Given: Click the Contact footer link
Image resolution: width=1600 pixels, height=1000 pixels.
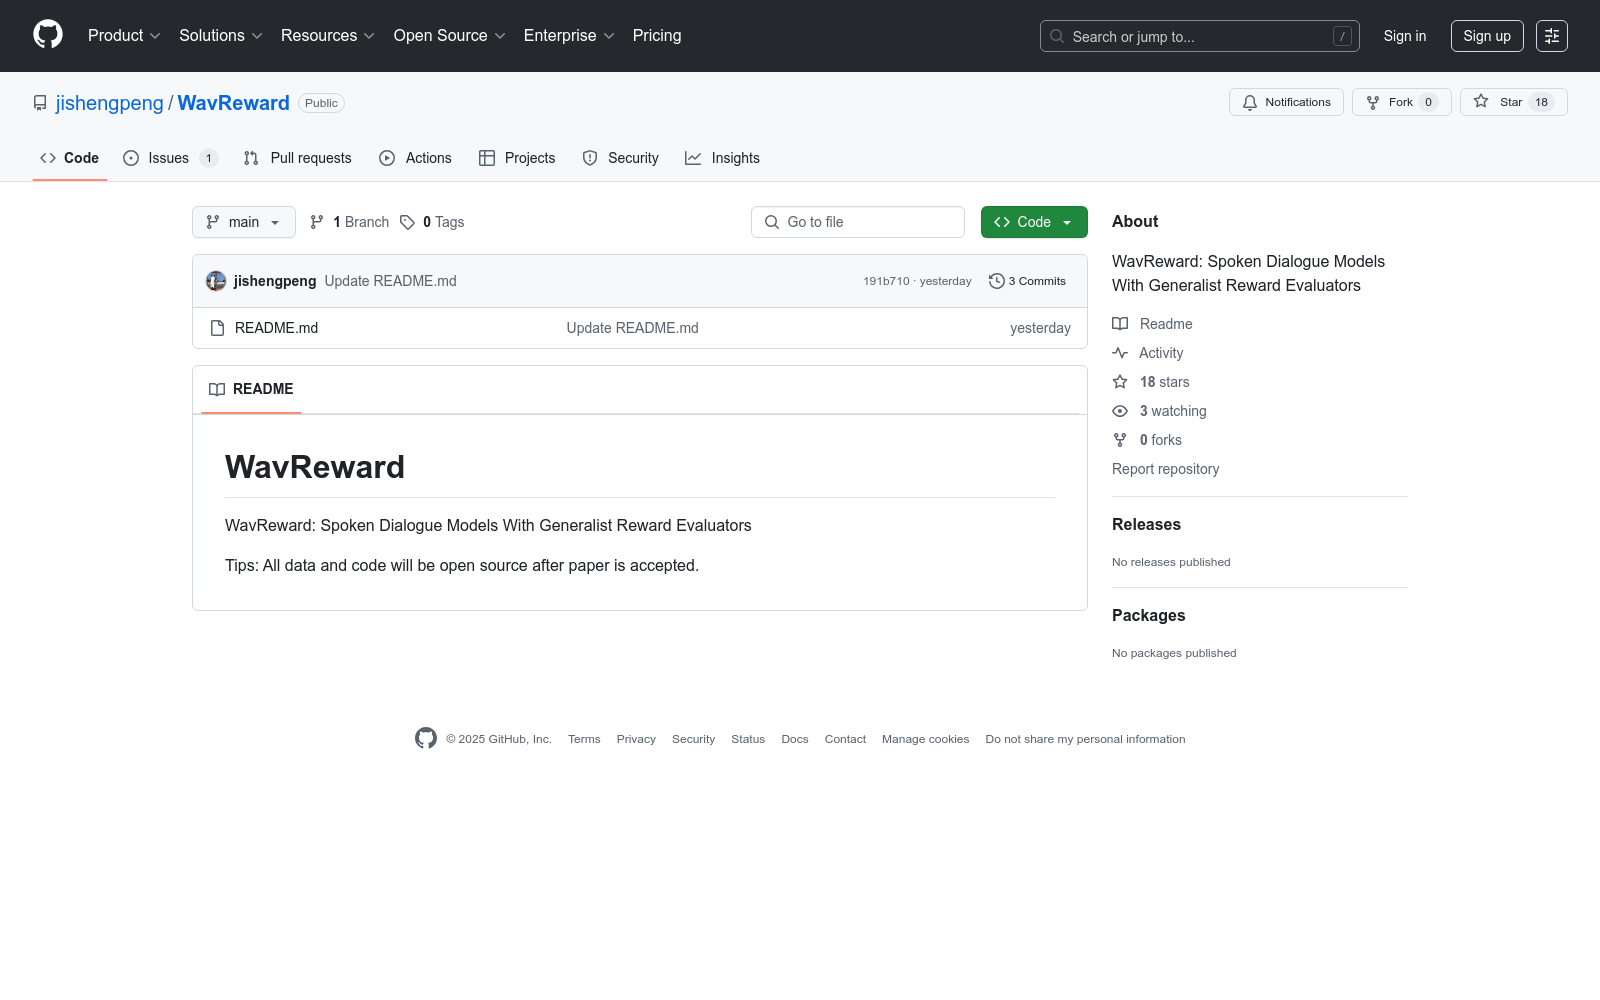Looking at the screenshot, I should click(845, 739).
